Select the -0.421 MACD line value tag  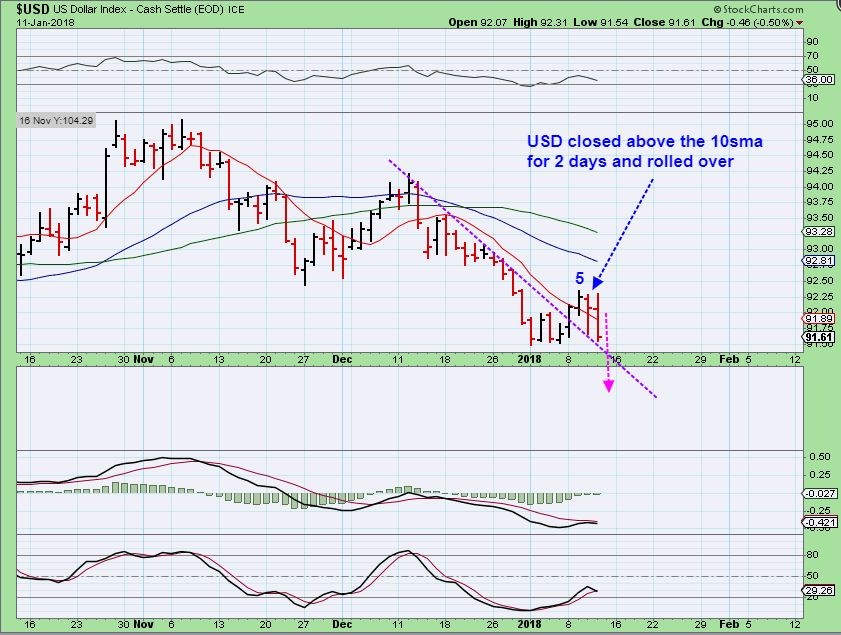pyautogui.click(x=818, y=520)
